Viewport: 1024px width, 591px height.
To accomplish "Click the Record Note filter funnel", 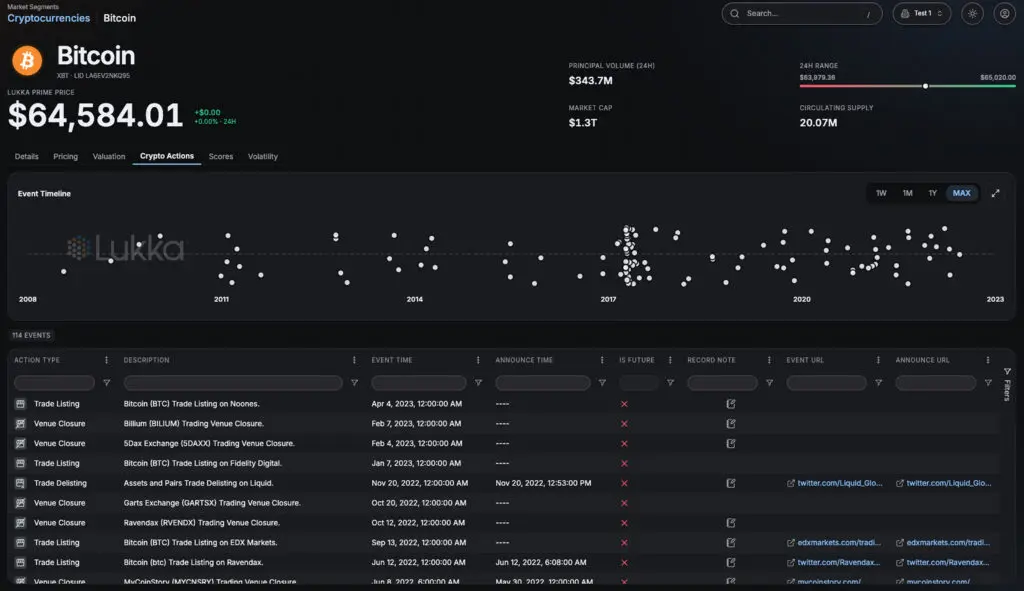I will 769,383.
